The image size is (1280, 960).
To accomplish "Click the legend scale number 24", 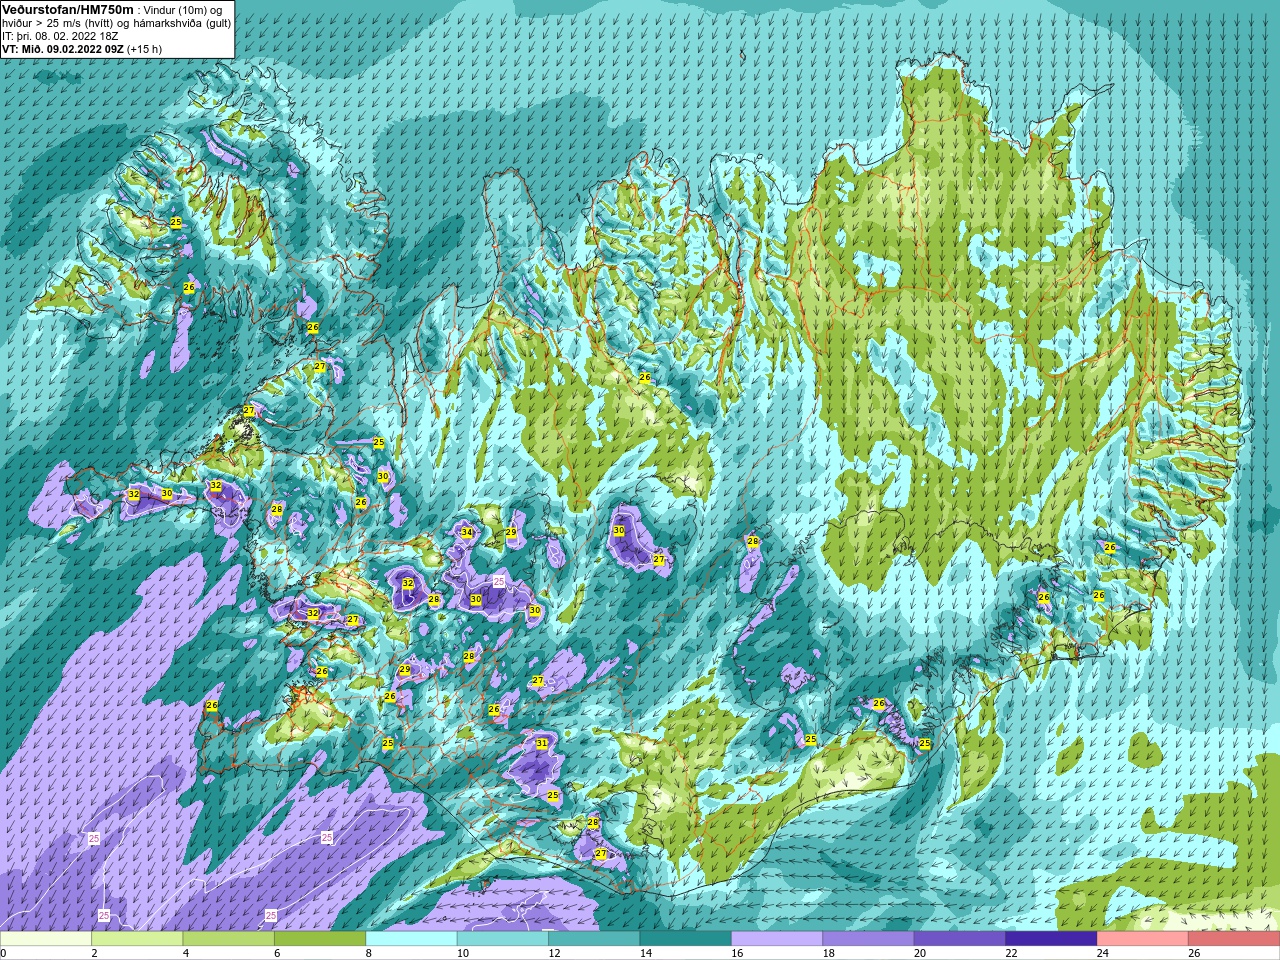I will [1103, 953].
